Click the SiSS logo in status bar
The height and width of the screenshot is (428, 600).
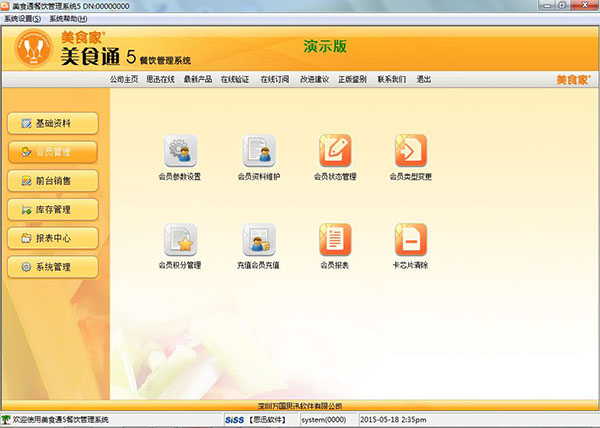click(x=235, y=420)
